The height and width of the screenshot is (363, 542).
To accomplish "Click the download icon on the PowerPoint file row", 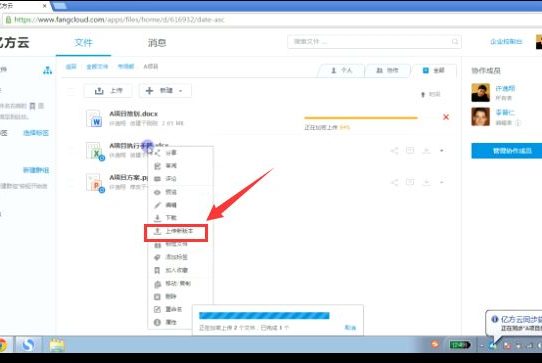I will pyautogui.click(x=427, y=182).
